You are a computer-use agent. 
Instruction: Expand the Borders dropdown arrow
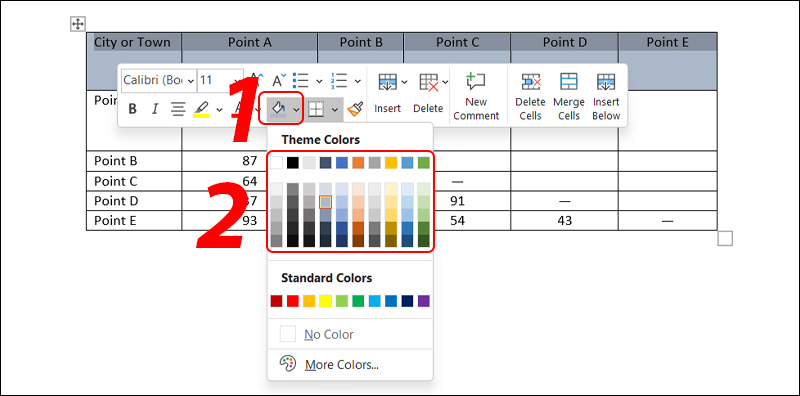335,109
